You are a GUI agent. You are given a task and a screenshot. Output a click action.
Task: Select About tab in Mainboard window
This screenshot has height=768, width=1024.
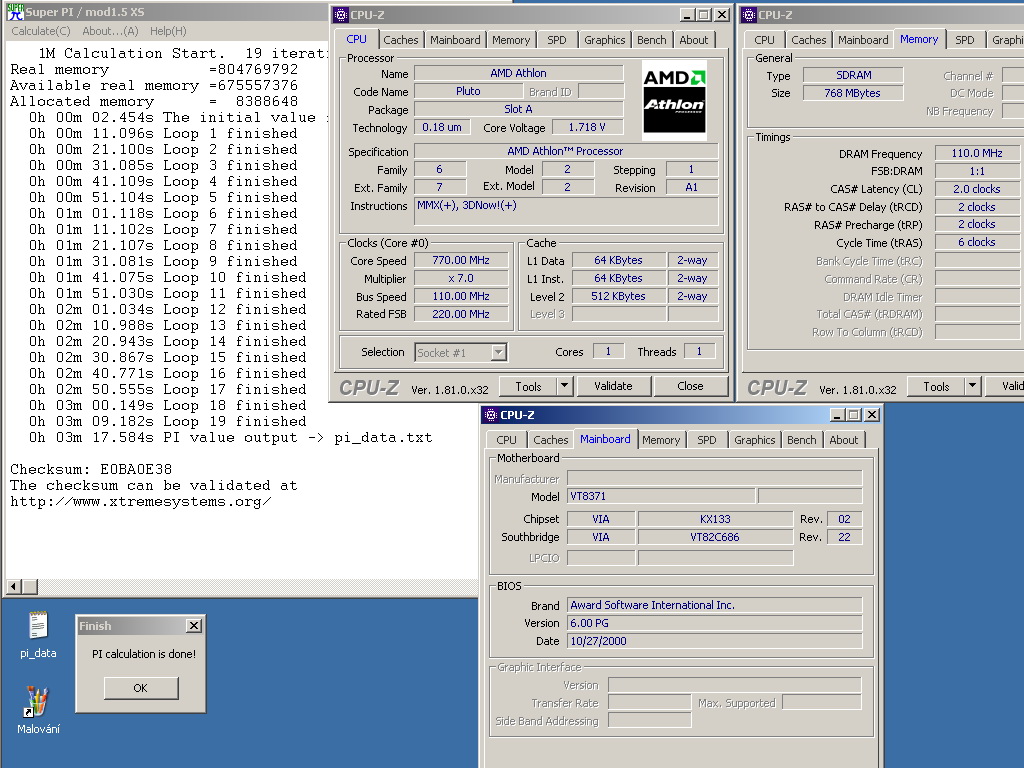tap(844, 440)
